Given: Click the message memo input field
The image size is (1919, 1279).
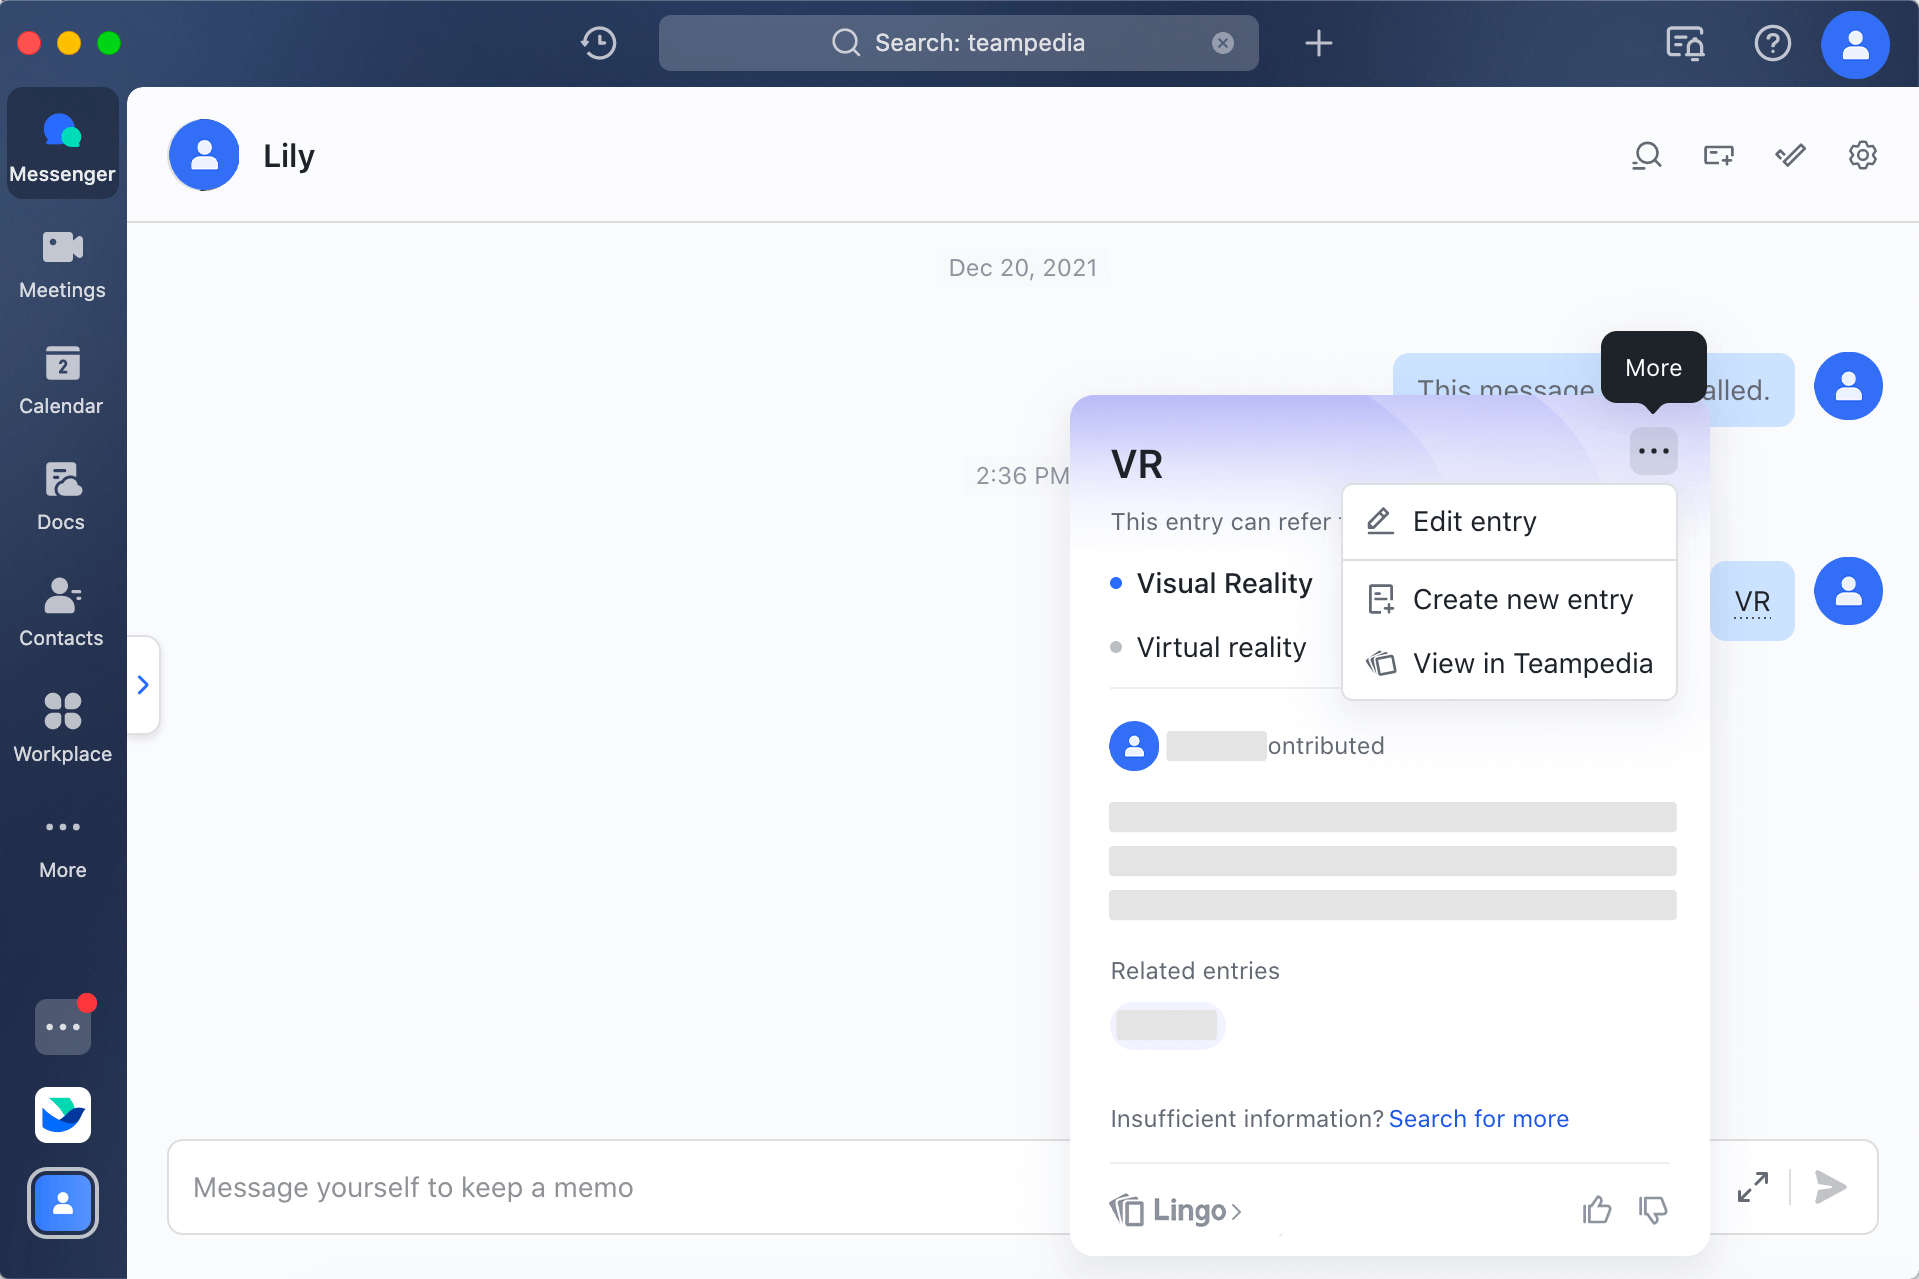Looking at the screenshot, I should [600, 1187].
